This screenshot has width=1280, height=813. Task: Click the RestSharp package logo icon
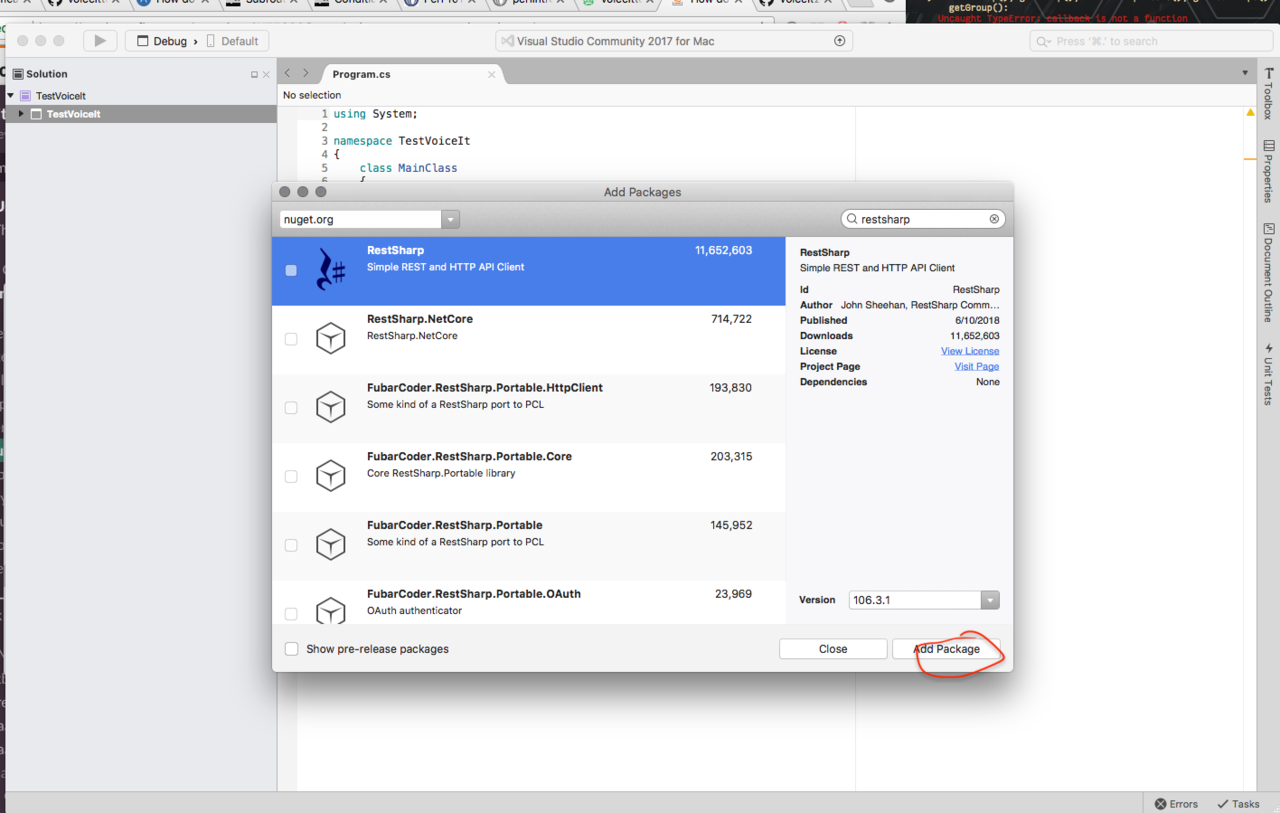(x=331, y=270)
